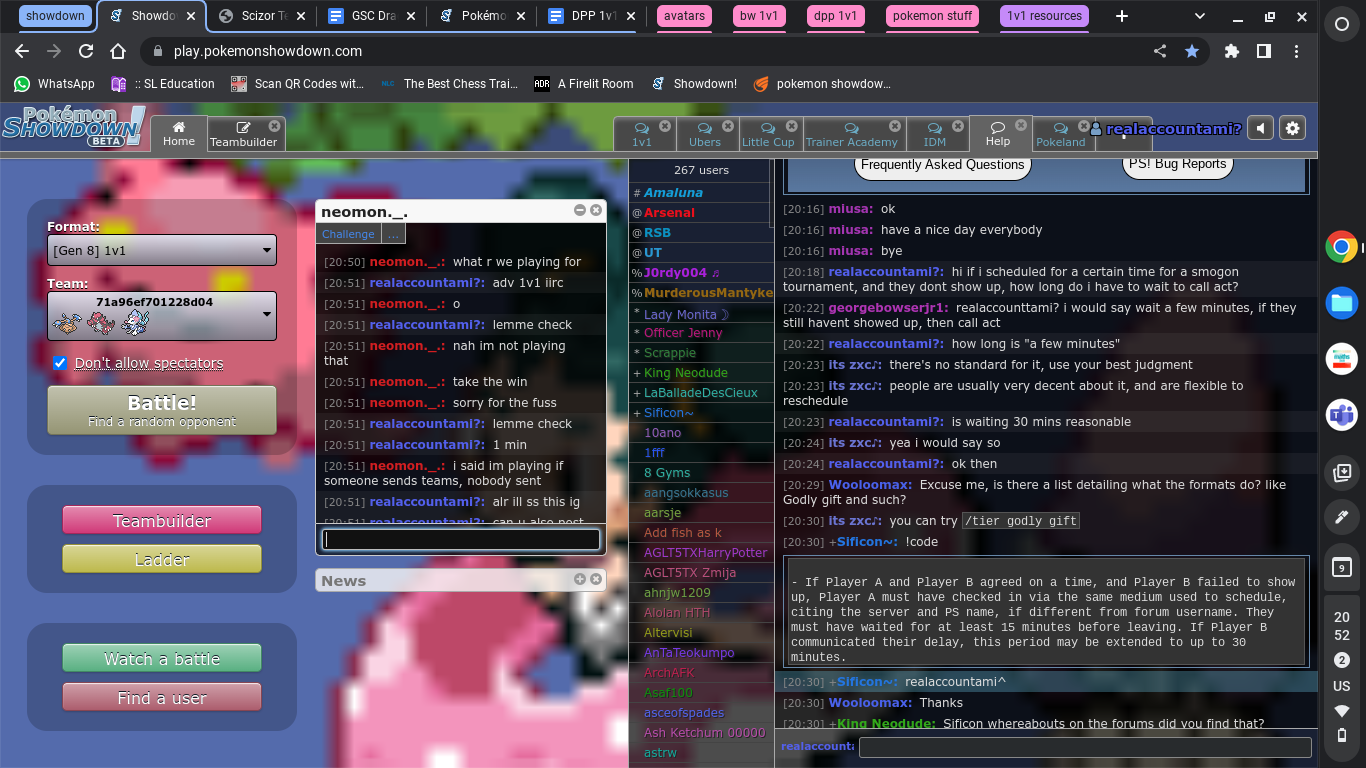The width and height of the screenshot is (1366, 768).
Task: Bookmark this page with the star icon
Action: (x=1192, y=51)
